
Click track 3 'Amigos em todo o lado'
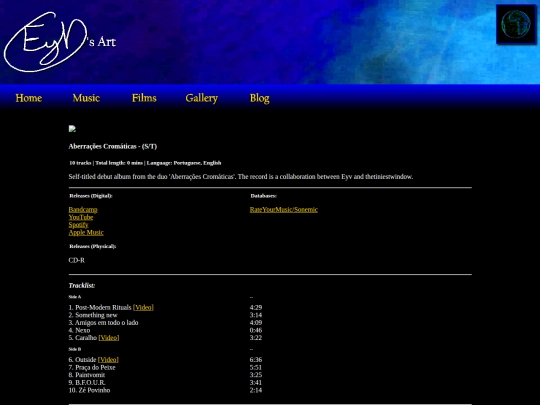pyautogui.click(x=103, y=322)
